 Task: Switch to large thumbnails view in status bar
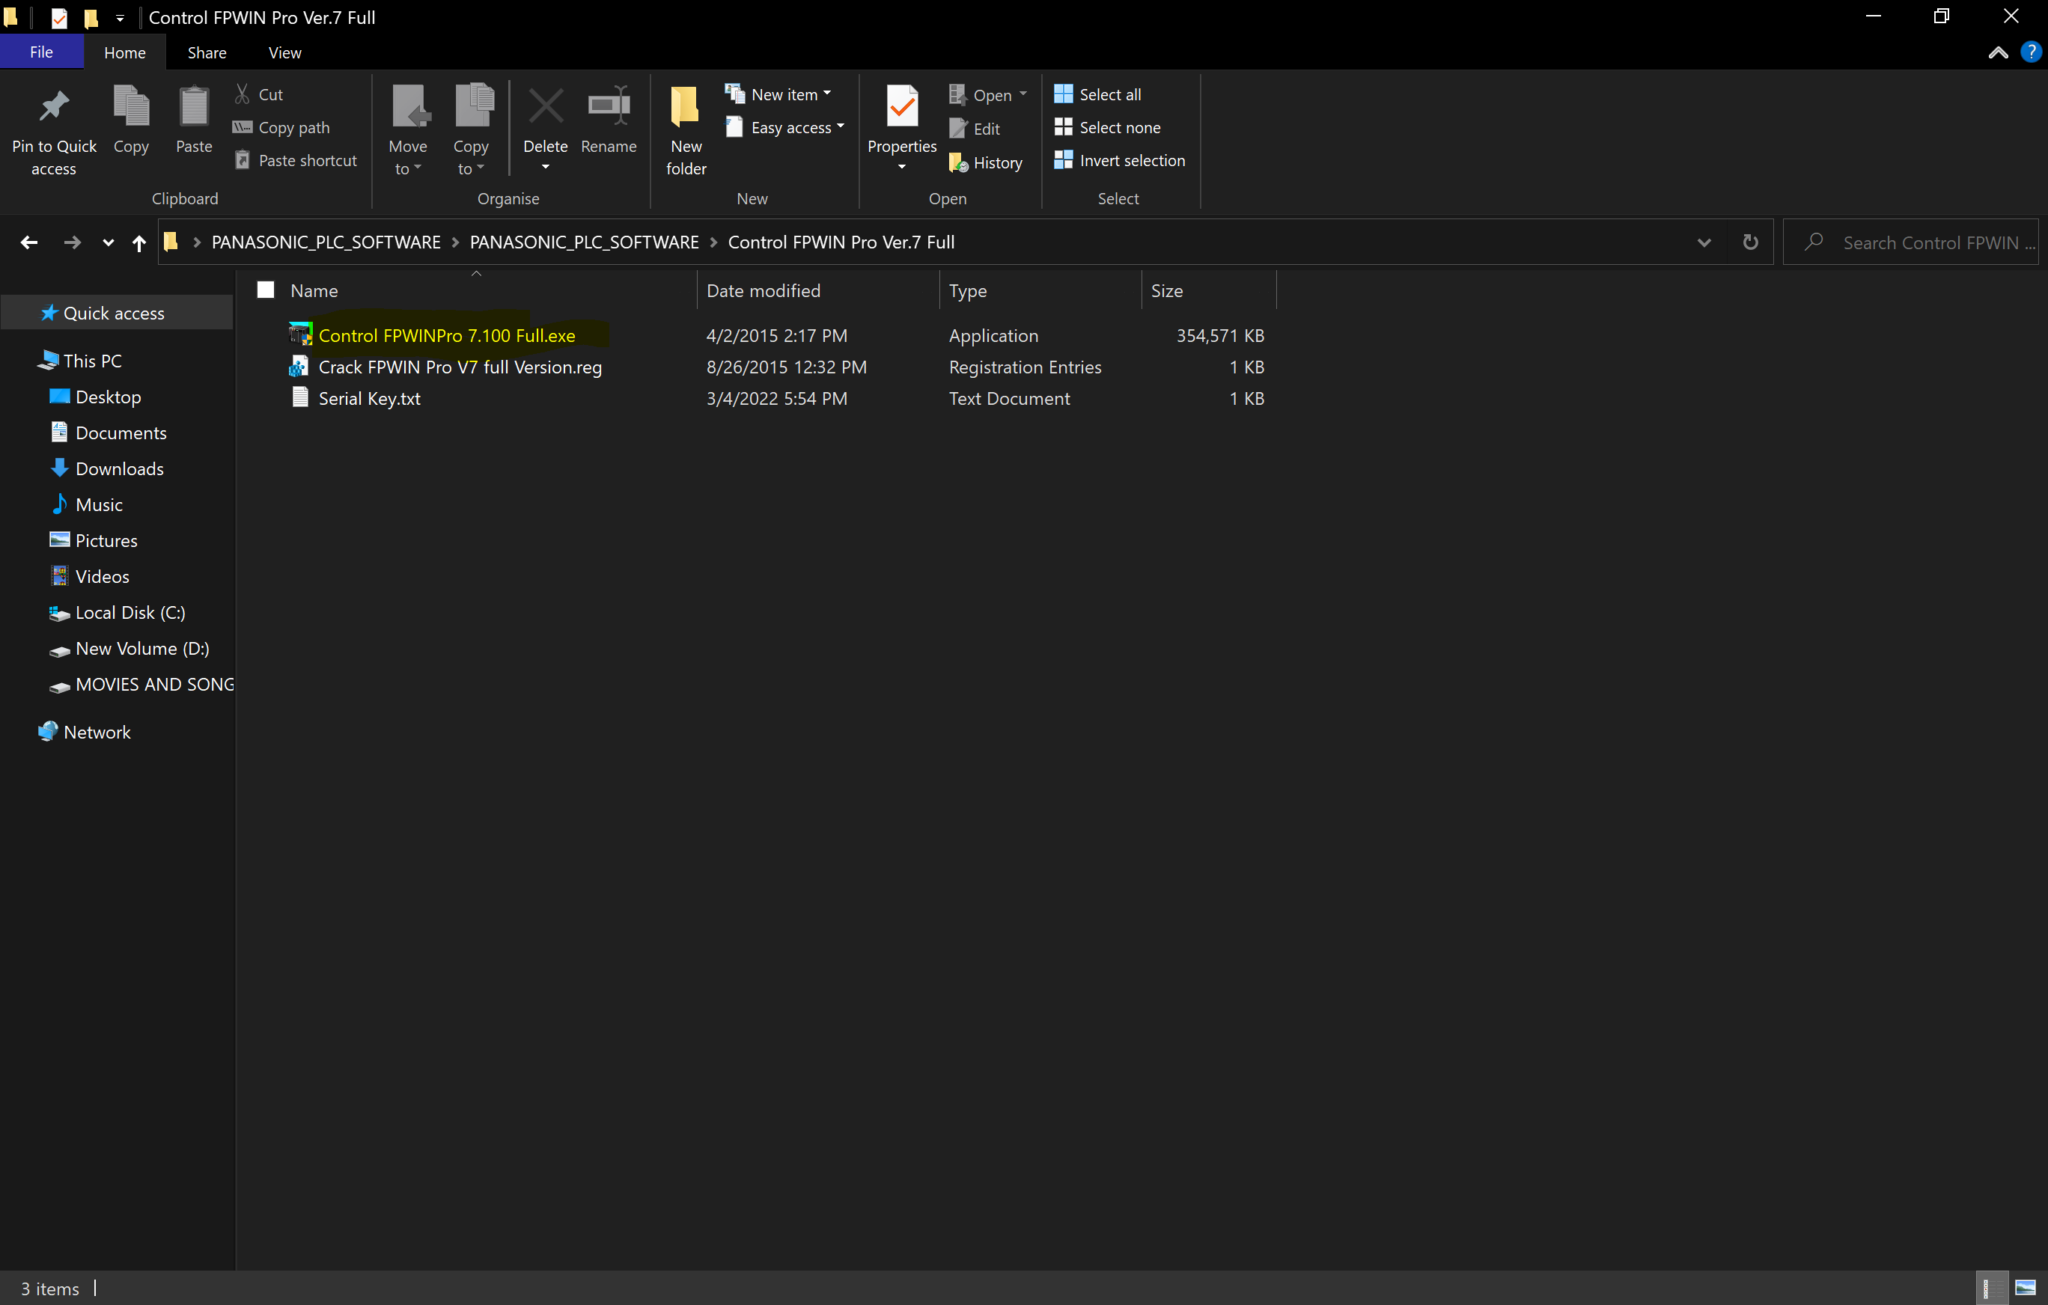tap(2025, 1288)
